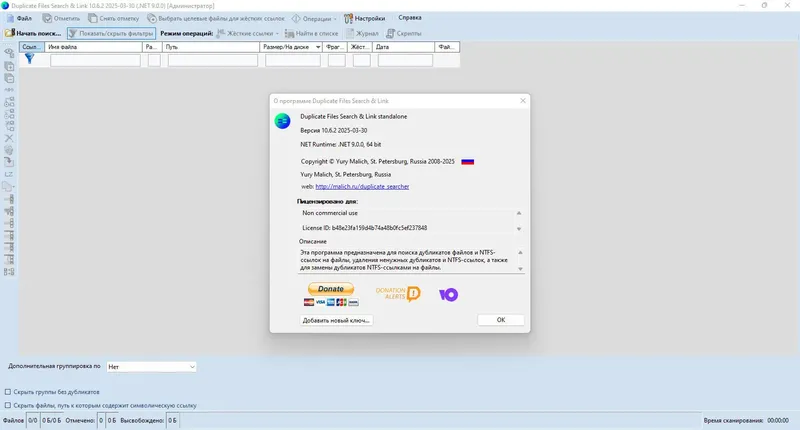The width and height of the screenshot is (800, 430).
Task: Click OK in the About dialog
Action: (x=501, y=320)
